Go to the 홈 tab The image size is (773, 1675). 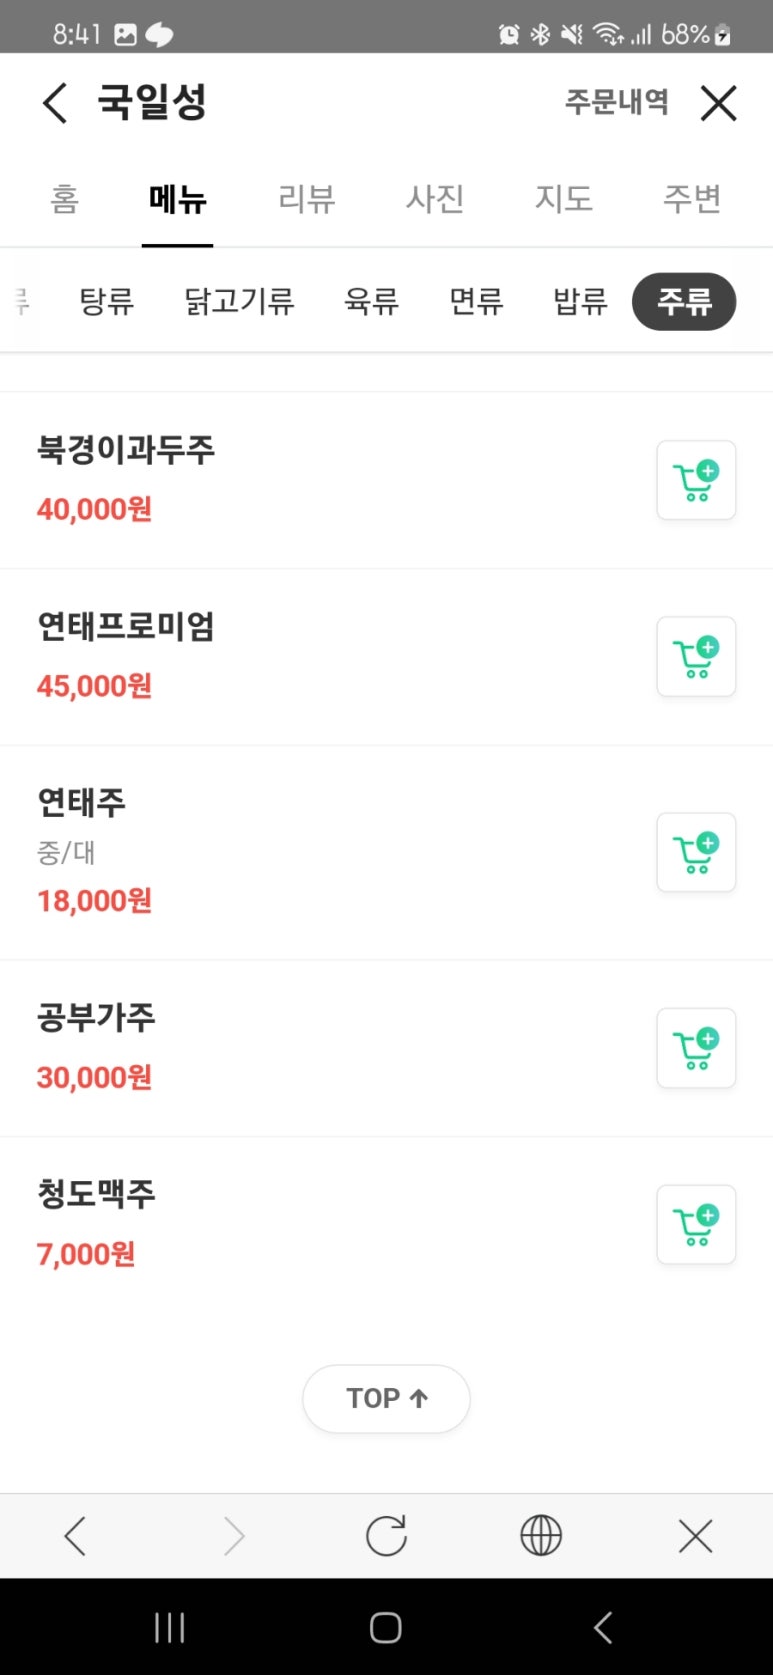tap(64, 198)
